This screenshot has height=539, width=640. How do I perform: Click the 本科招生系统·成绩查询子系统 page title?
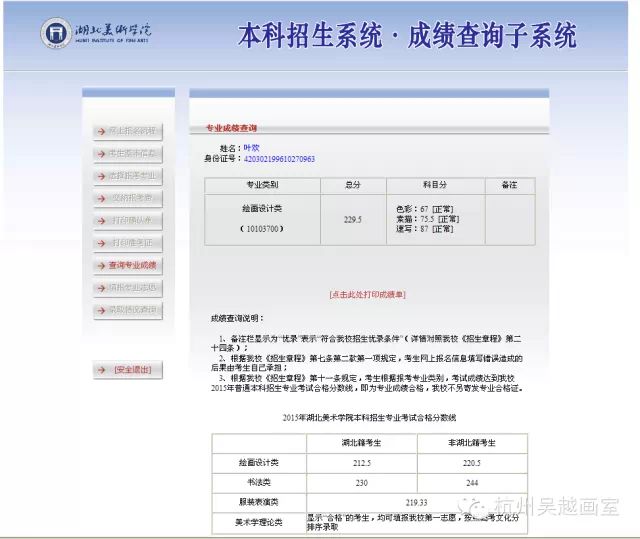[x=407, y=35]
